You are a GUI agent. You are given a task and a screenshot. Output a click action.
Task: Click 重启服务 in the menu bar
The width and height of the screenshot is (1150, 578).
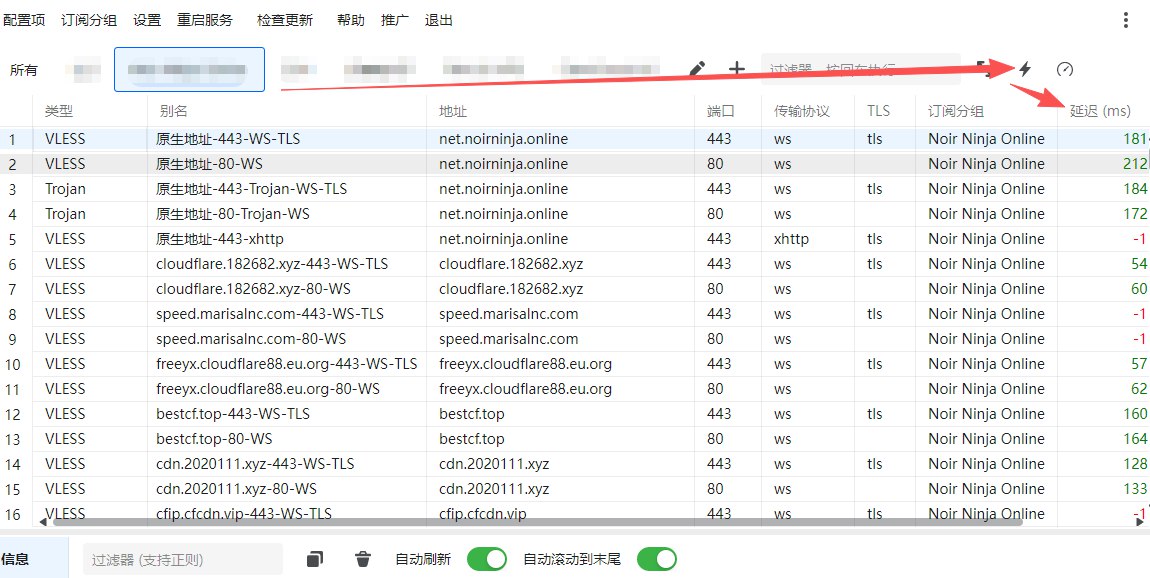click(x=205, y=20)
